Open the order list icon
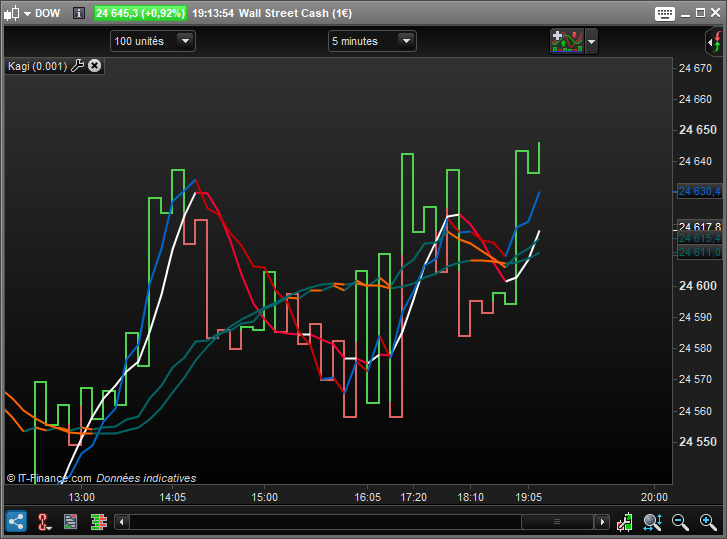The height and width of the screenshot is (539, 727). (70, 522)
